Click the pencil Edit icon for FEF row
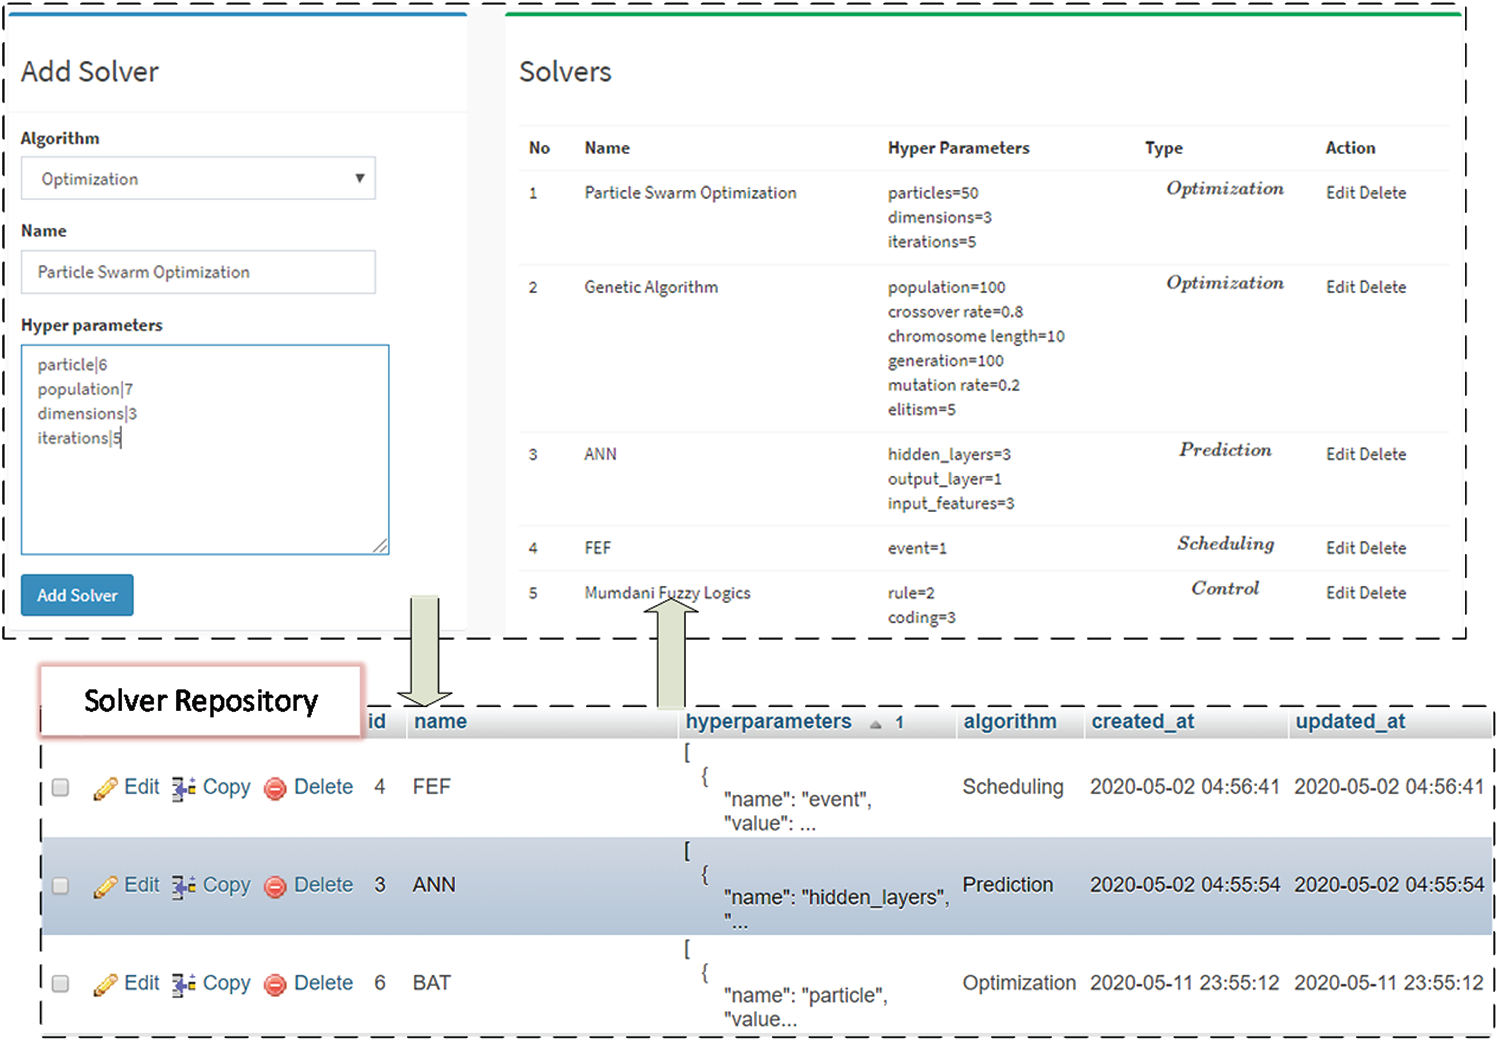 tap(105, 789)
